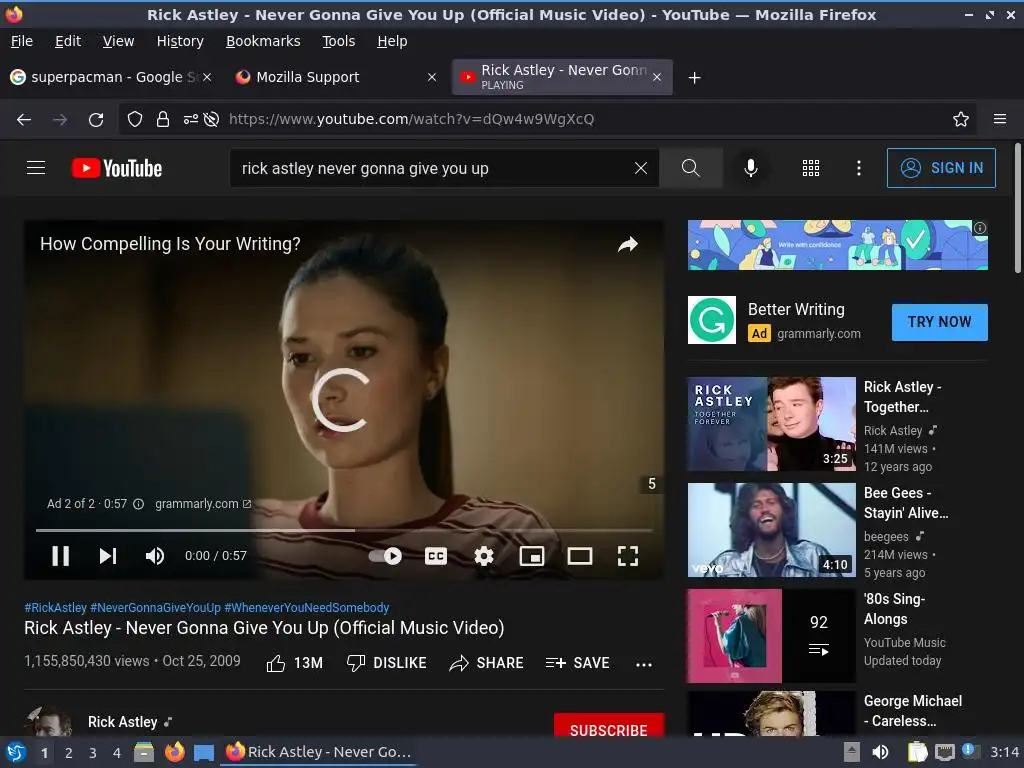Open #RickAstley hashtag link
Image resolution: width=1024 pixels, height=768 pixels.
tap(56, 607)
